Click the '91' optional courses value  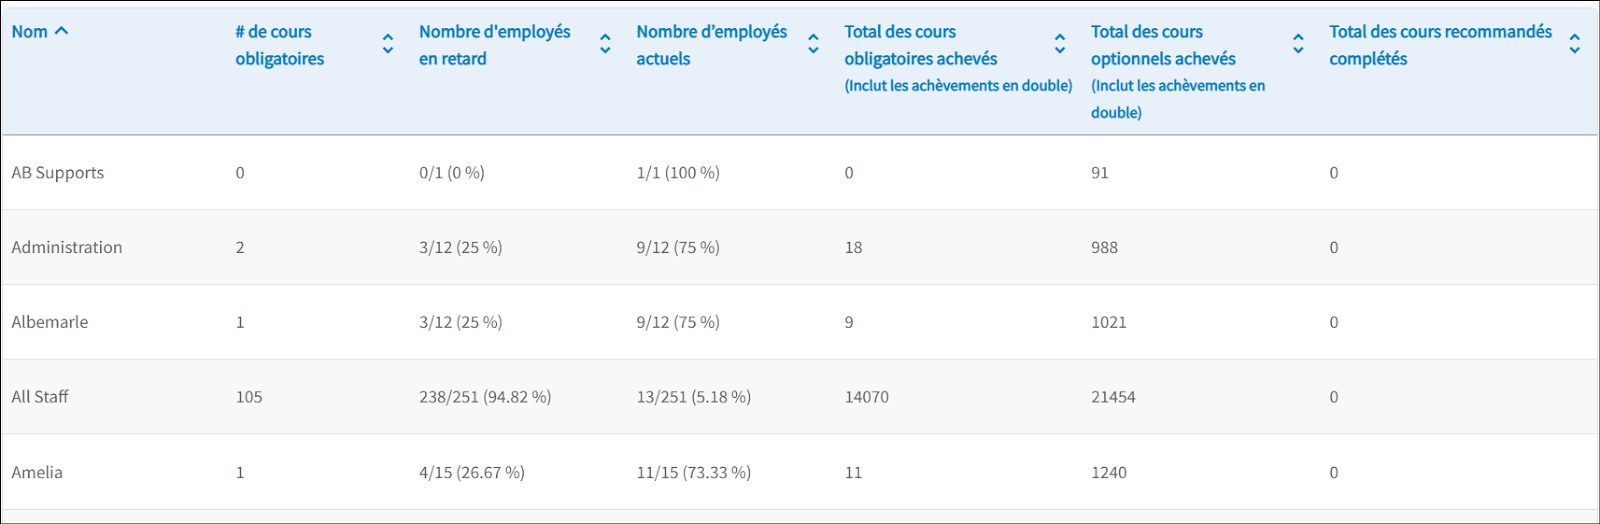coord(1100,173)
